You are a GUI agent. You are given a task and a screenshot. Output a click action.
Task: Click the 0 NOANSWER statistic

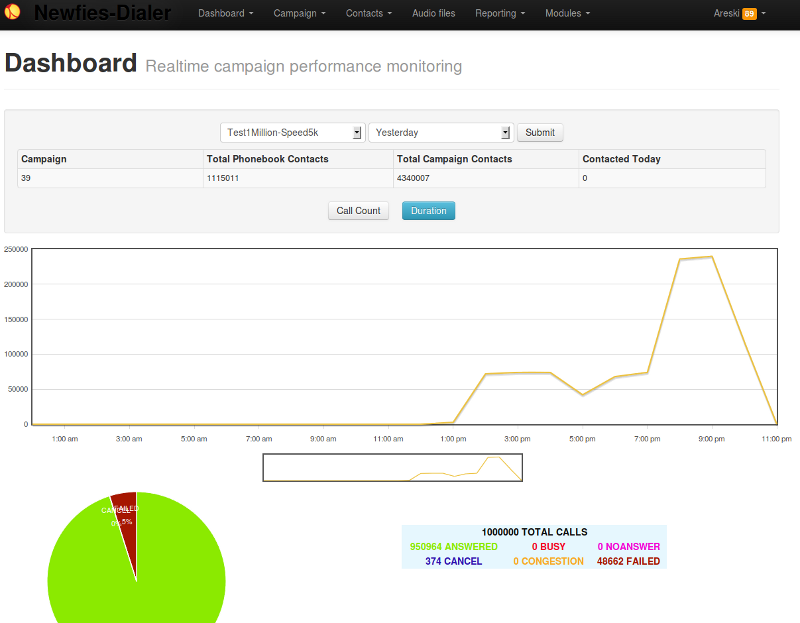click(629, 546)
